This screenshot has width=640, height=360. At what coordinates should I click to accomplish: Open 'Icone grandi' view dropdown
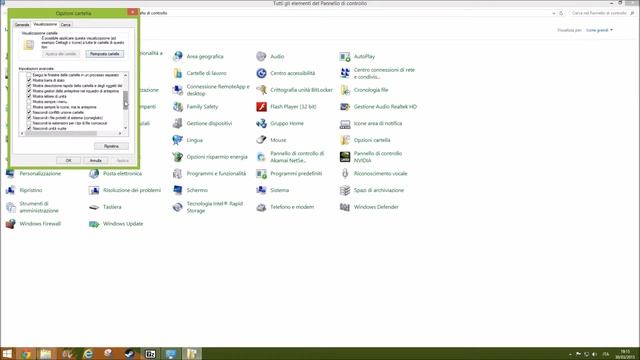tap(599, 30)
